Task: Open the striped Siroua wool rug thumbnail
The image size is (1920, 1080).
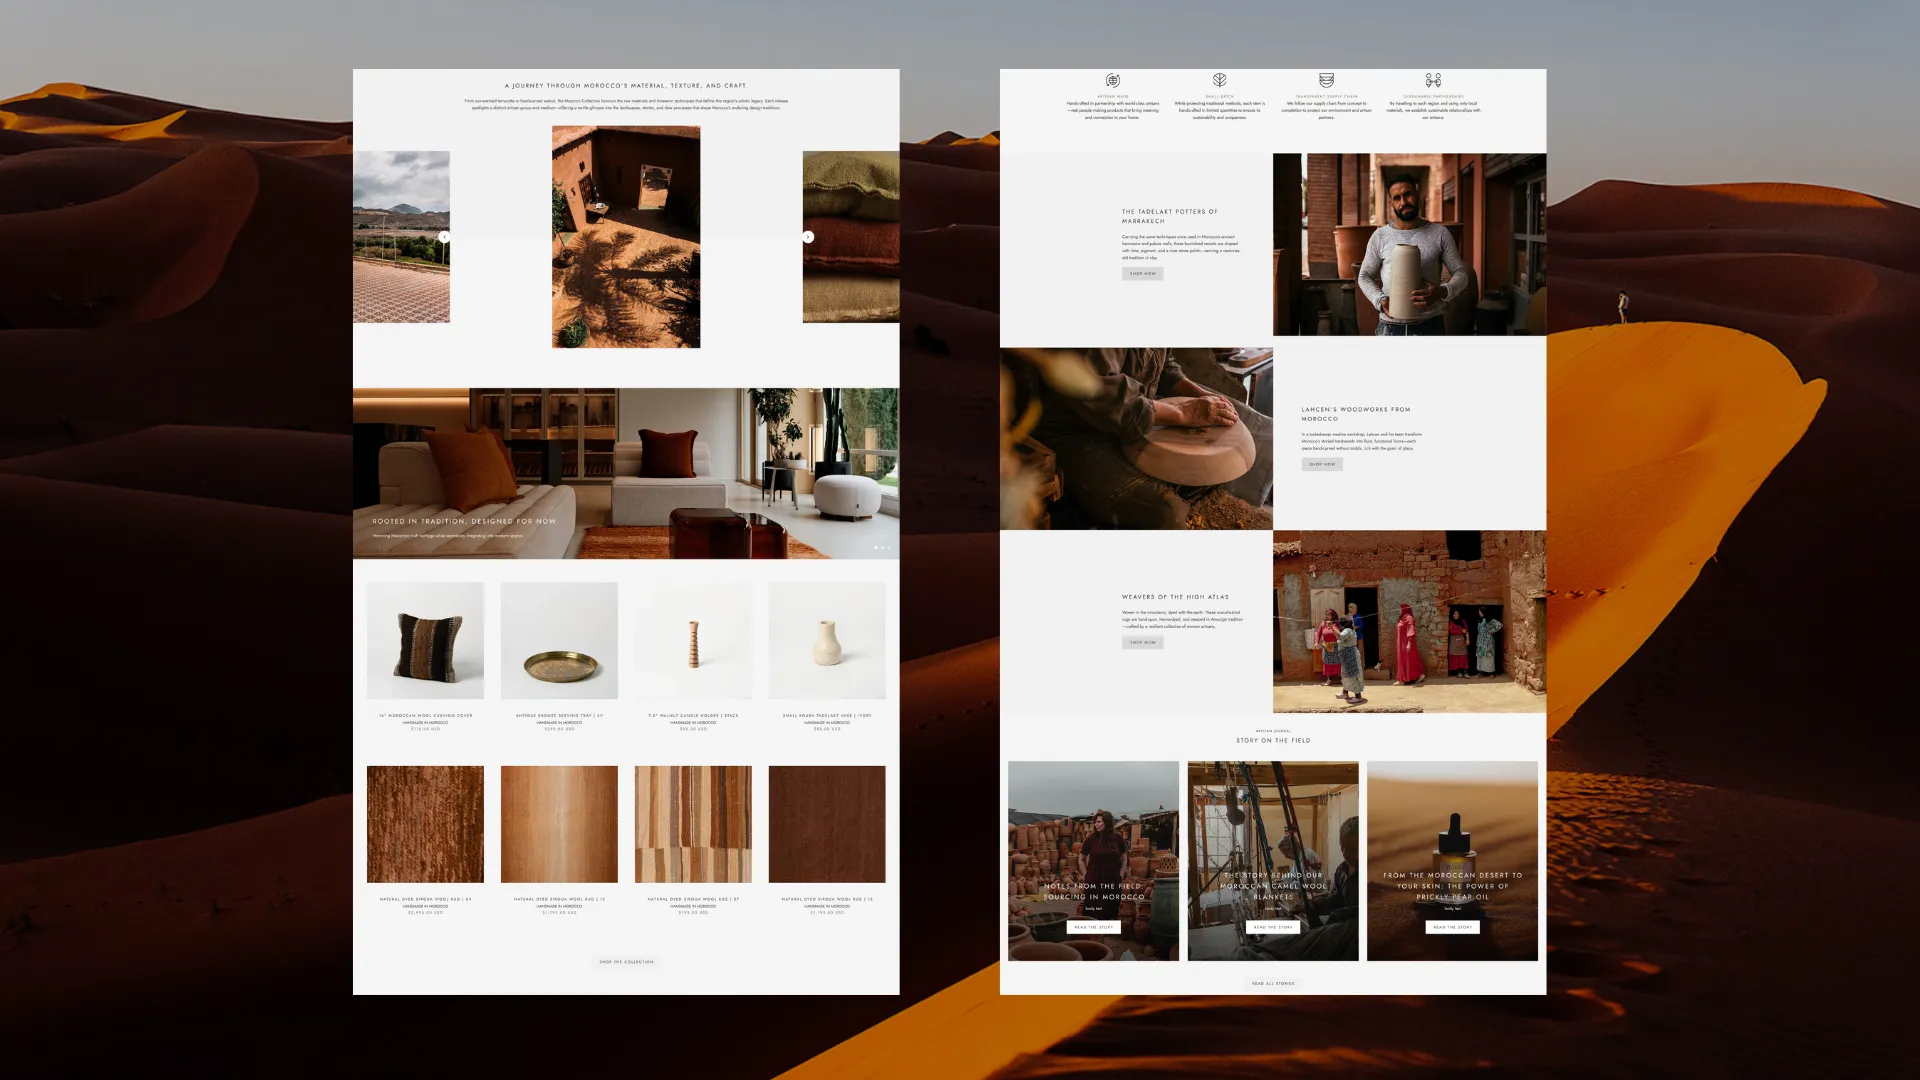Action: [x=693, y=824]
